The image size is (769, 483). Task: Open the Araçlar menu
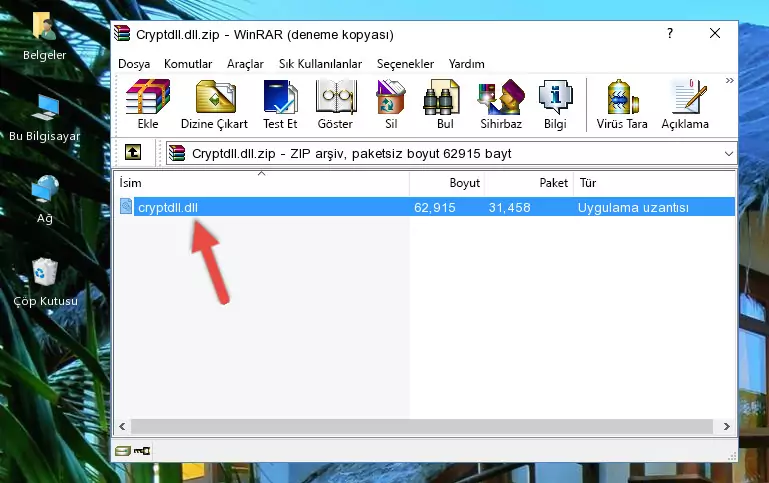[x=245, y=64]
